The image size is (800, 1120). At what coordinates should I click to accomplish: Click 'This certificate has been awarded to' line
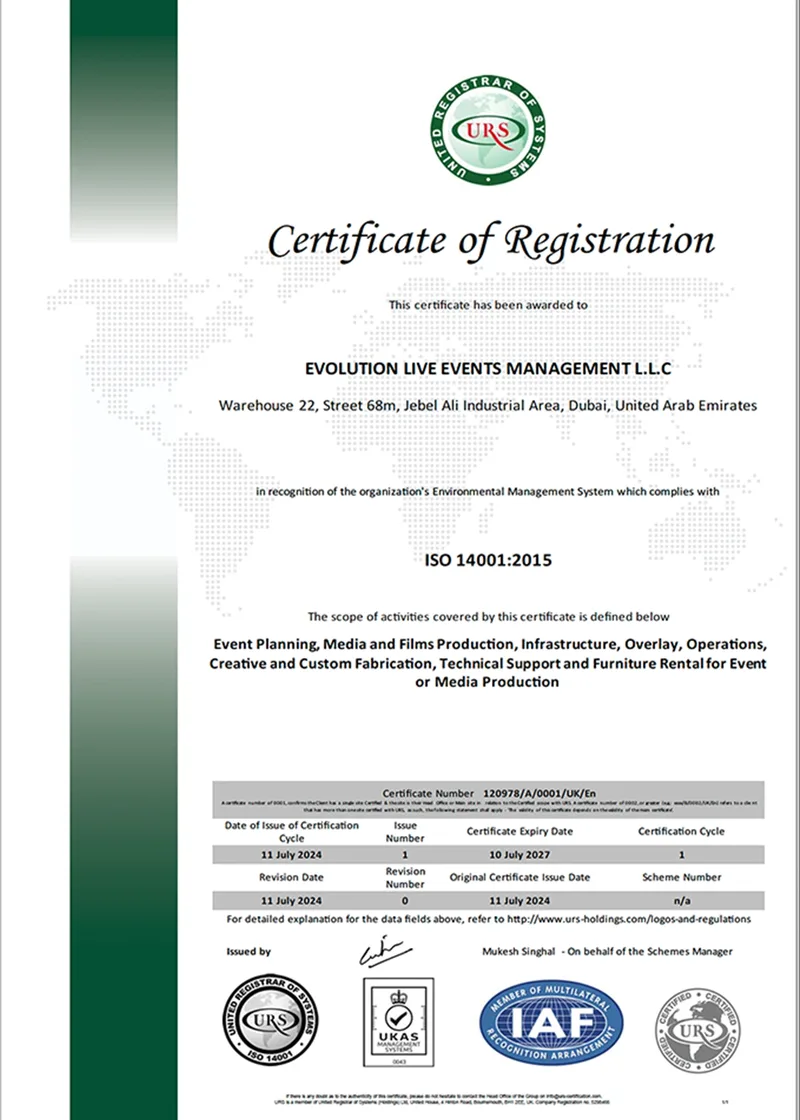(x=489, y=305)
